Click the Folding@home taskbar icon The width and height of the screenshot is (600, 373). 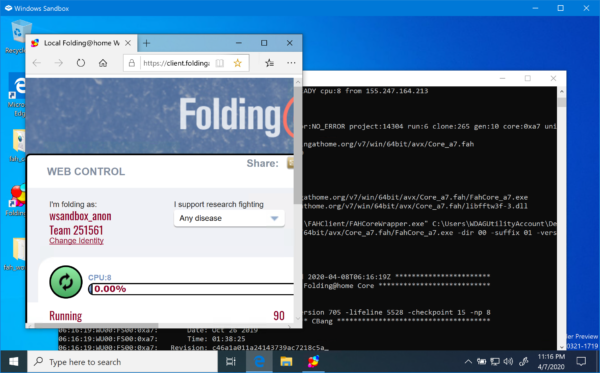313,361
